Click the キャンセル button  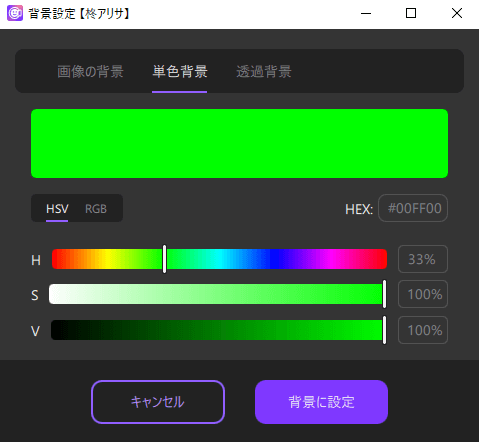click(158, 402)
